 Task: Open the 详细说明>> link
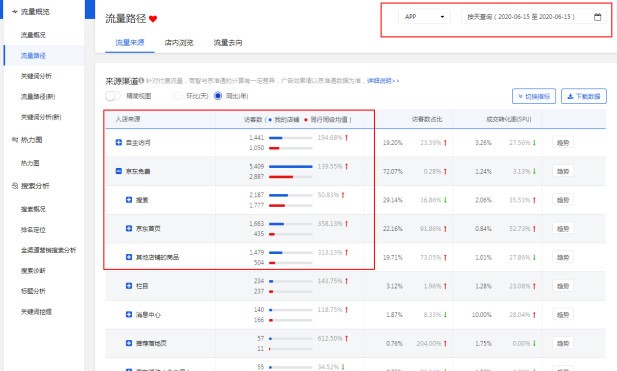point(383,81)
